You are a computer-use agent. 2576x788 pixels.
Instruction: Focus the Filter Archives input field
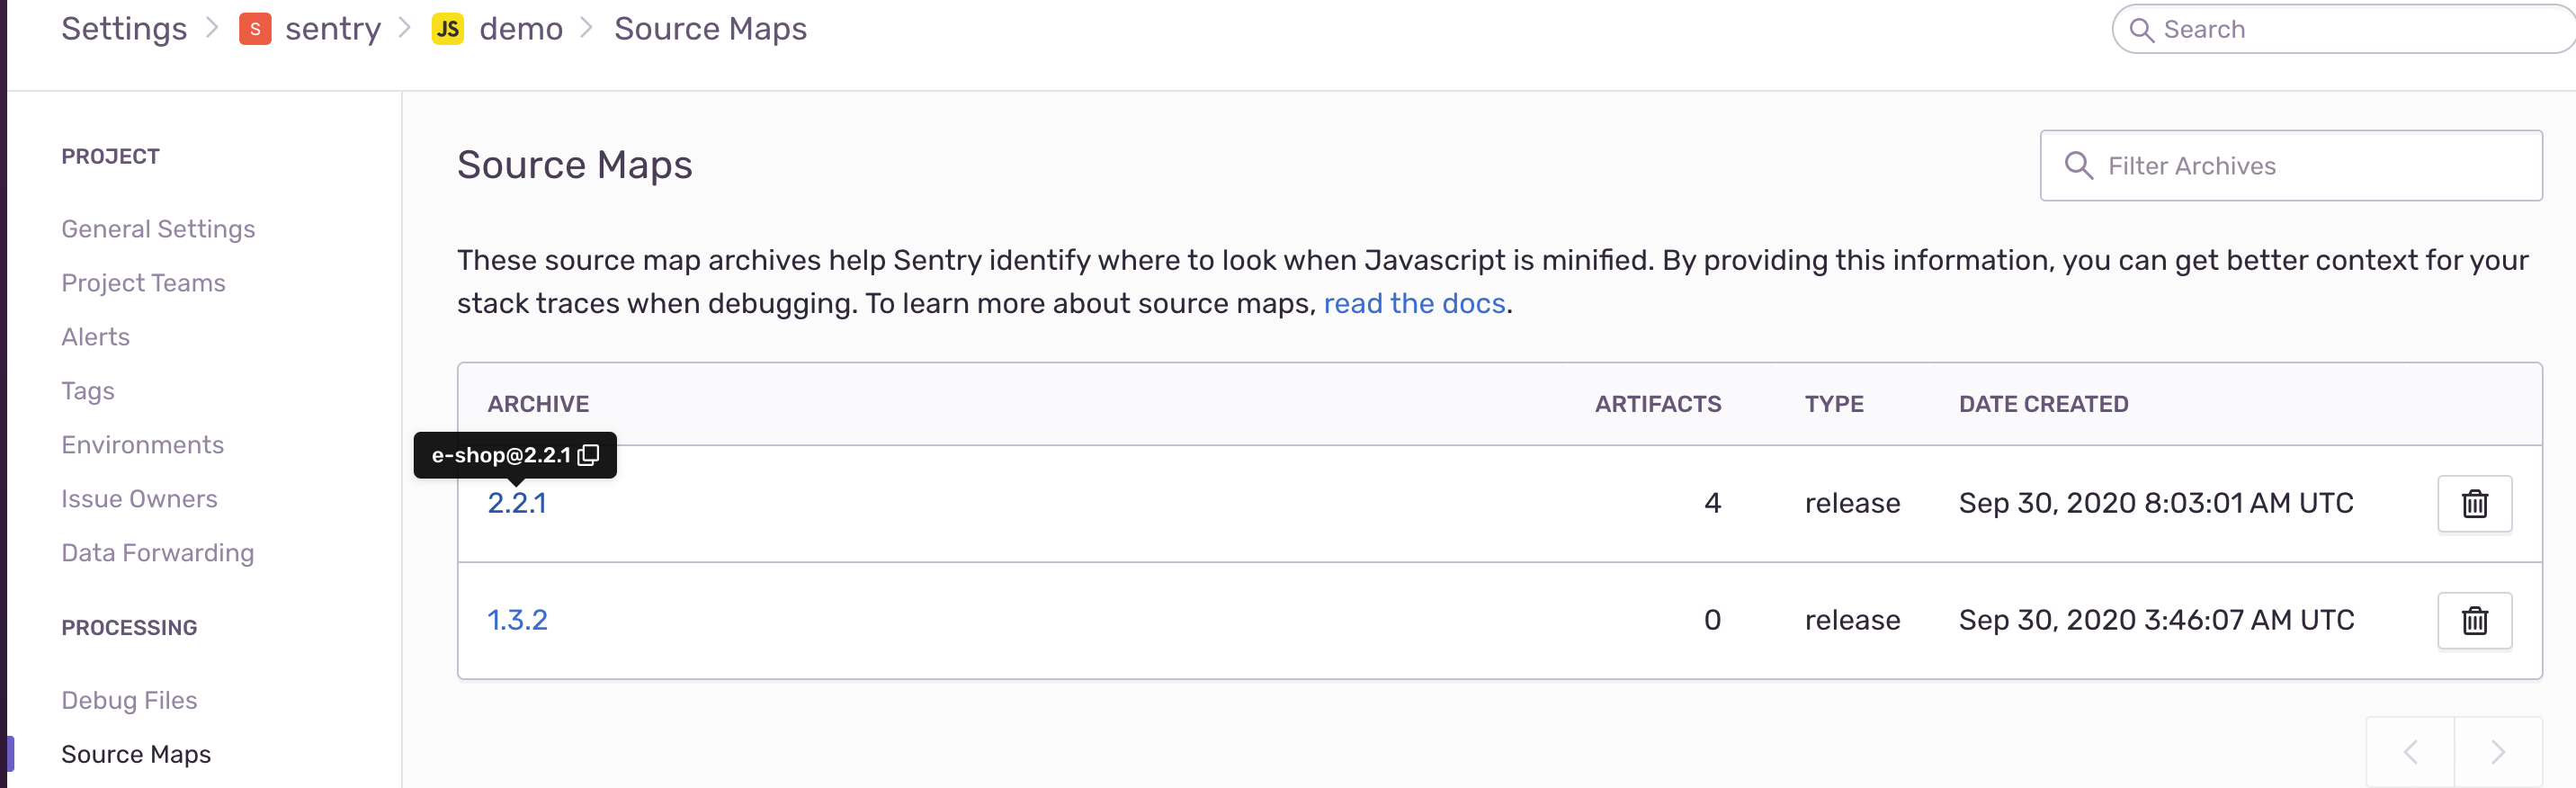(x=2291, y=166)
